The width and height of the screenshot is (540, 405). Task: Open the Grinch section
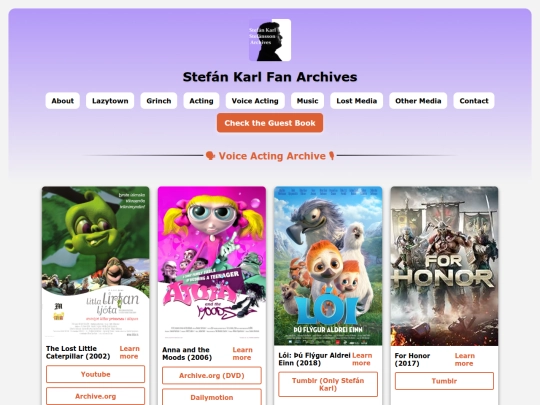coord(159,101)
